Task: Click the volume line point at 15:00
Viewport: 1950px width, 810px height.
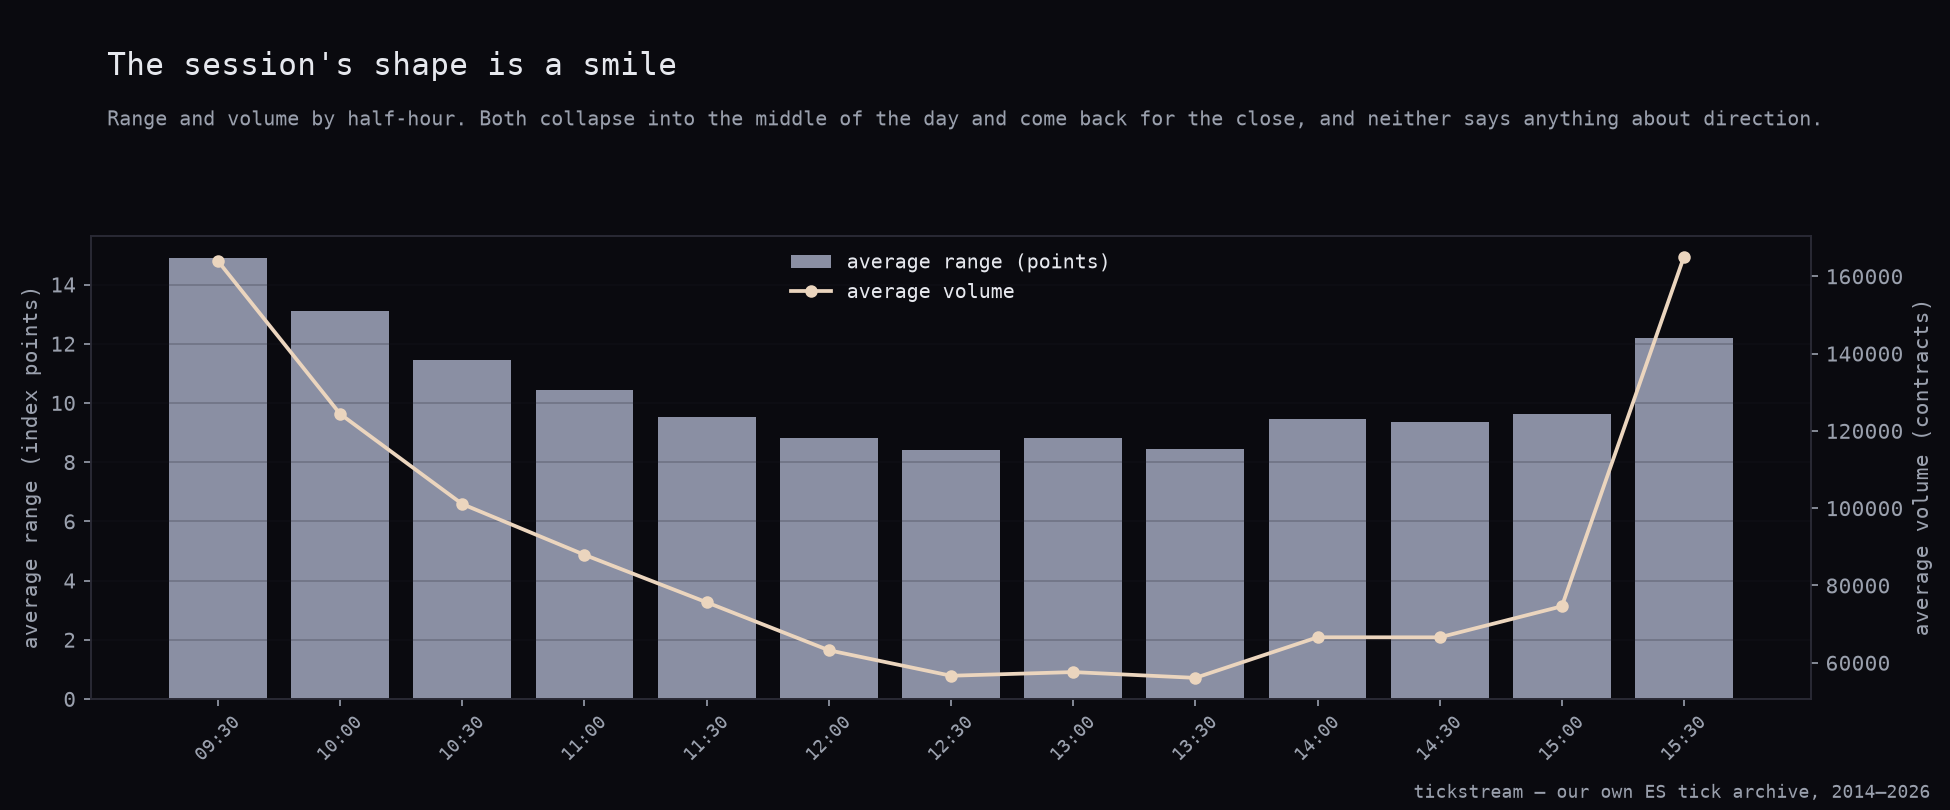Action: pyautogui.click(x=1562, y=606)
